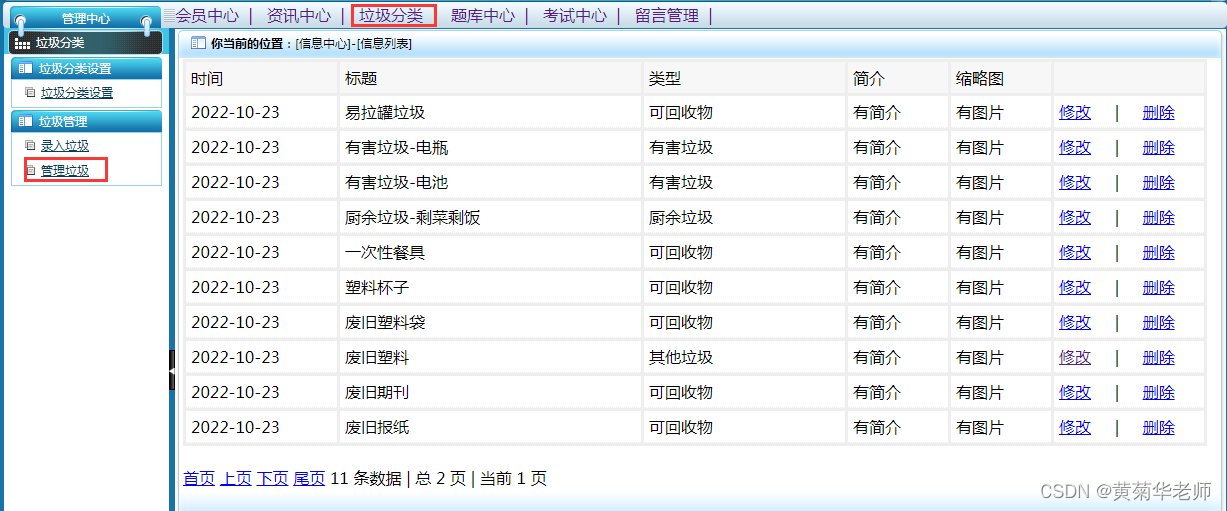Click 删除 for 易拉罐垃圾 row
Screen dimensions: 1227x511
(1159, 113)
